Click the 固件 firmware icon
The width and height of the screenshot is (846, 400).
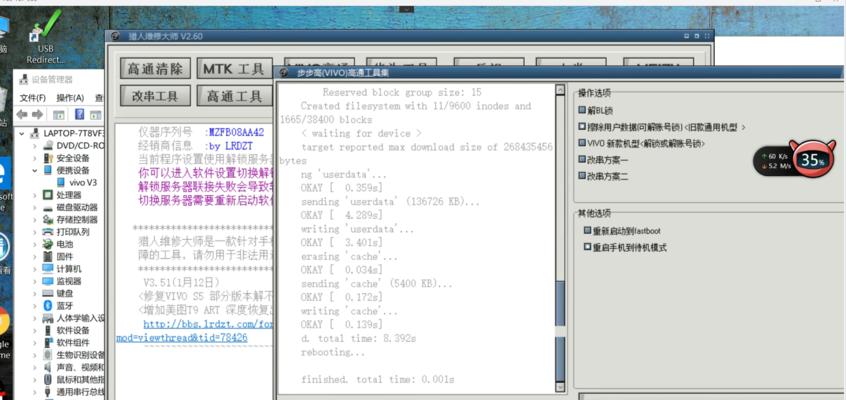48,256
